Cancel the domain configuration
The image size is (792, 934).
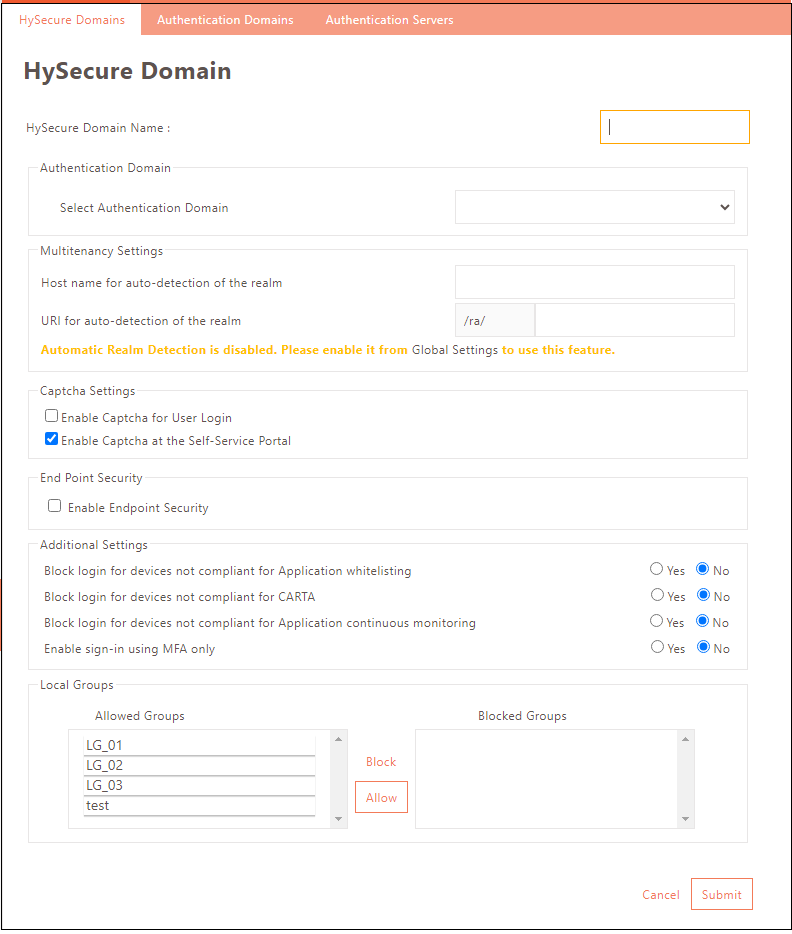tap(660, 894)
